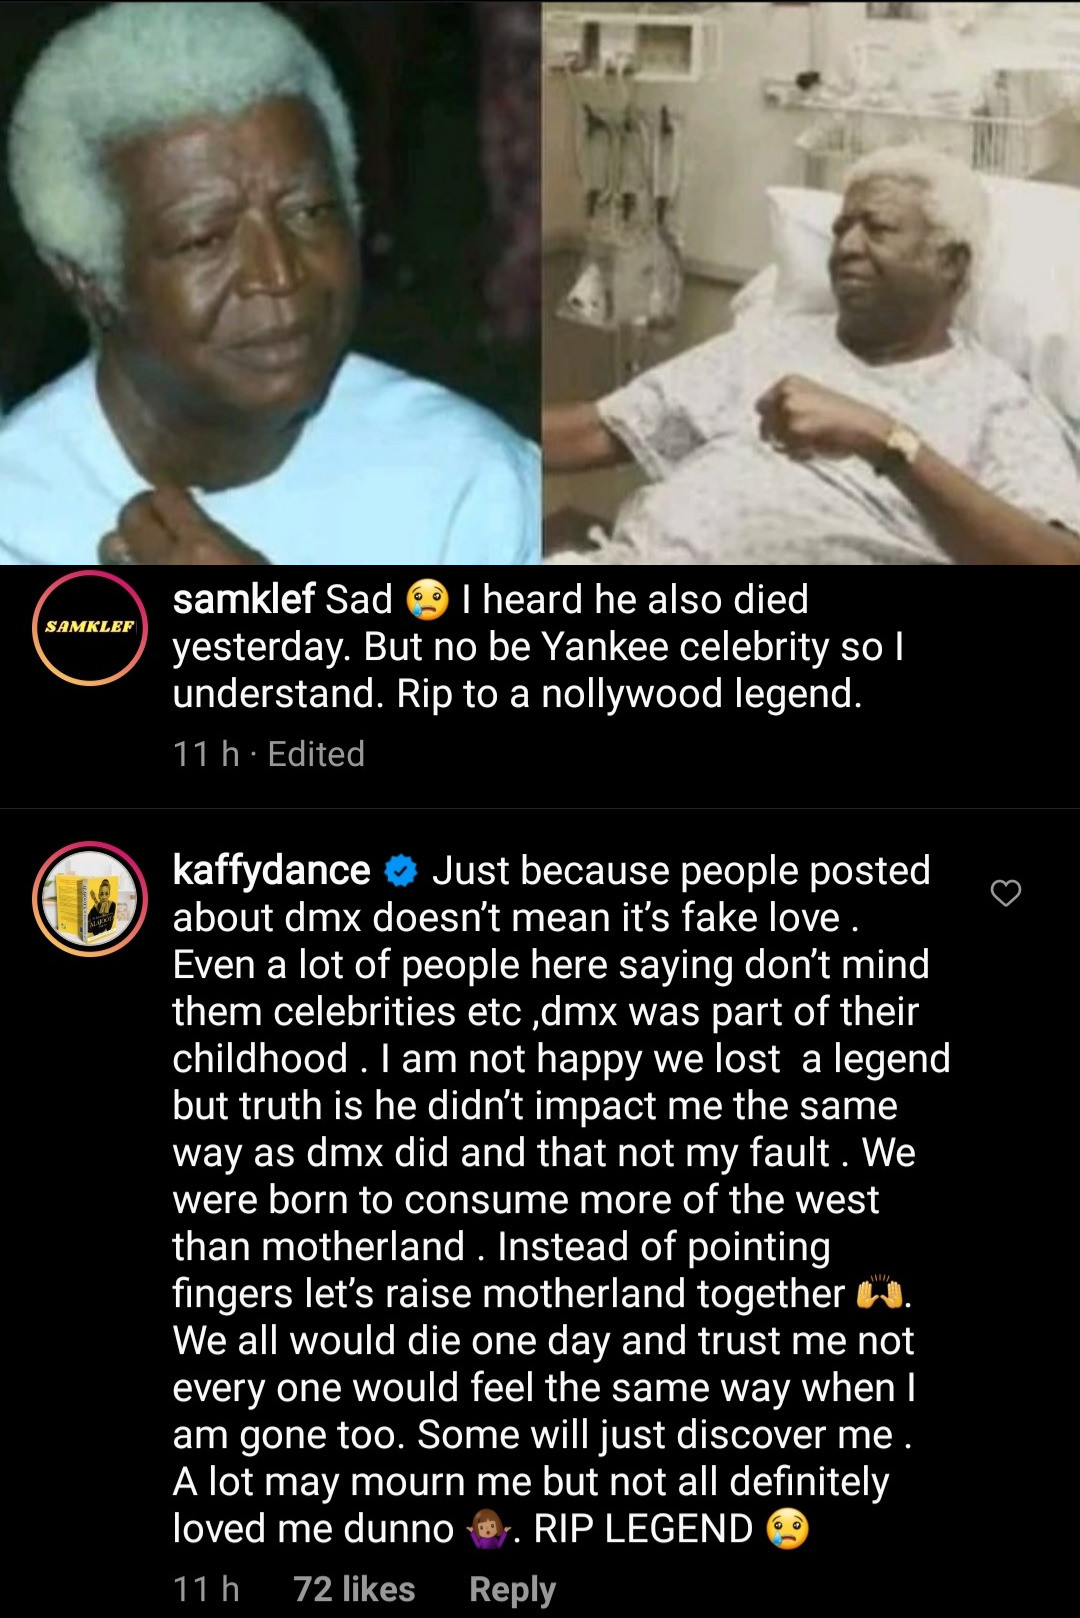1080x1618 pixels.
Task: Tap the crying emoji after 'Sad'
Action: tap(427, 600)
